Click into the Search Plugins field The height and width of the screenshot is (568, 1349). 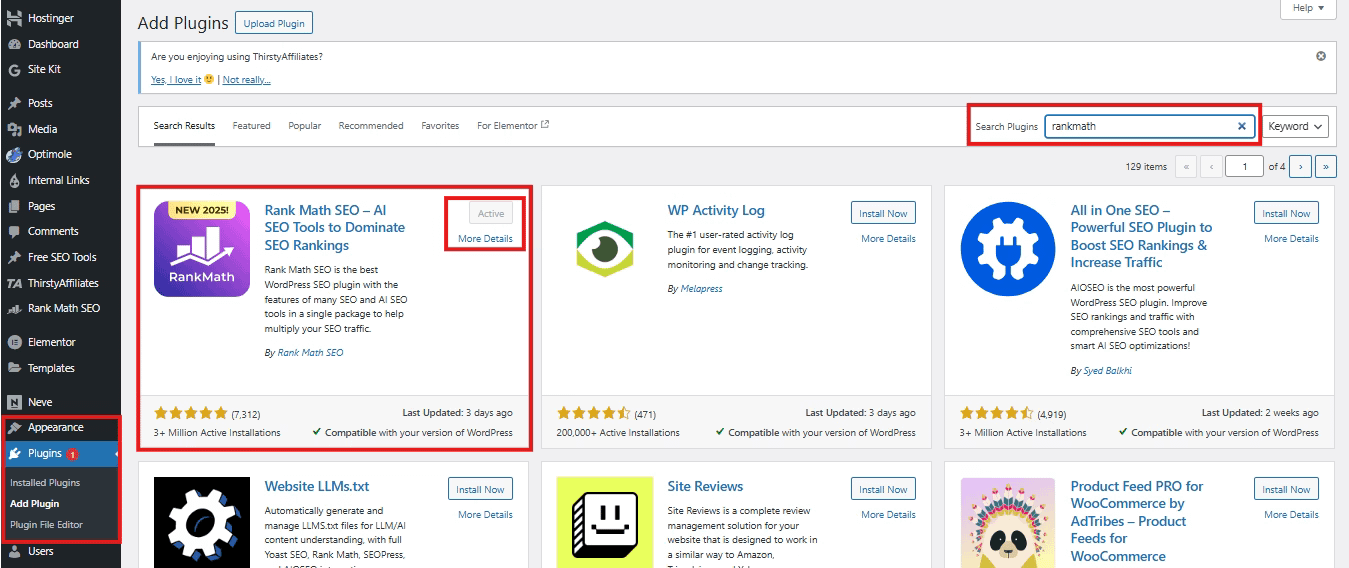coord(1140,126)
